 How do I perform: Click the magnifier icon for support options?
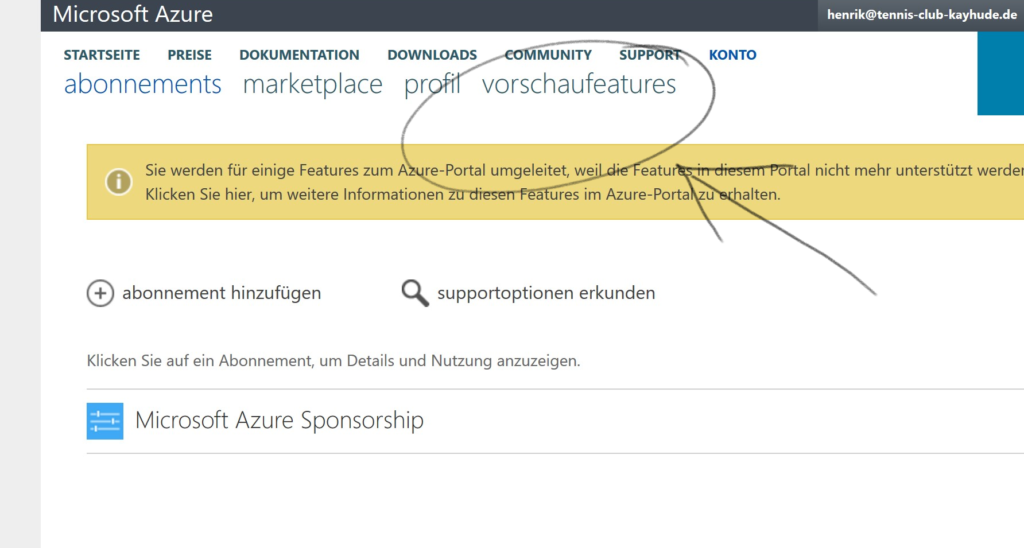(x=414, y=293)
